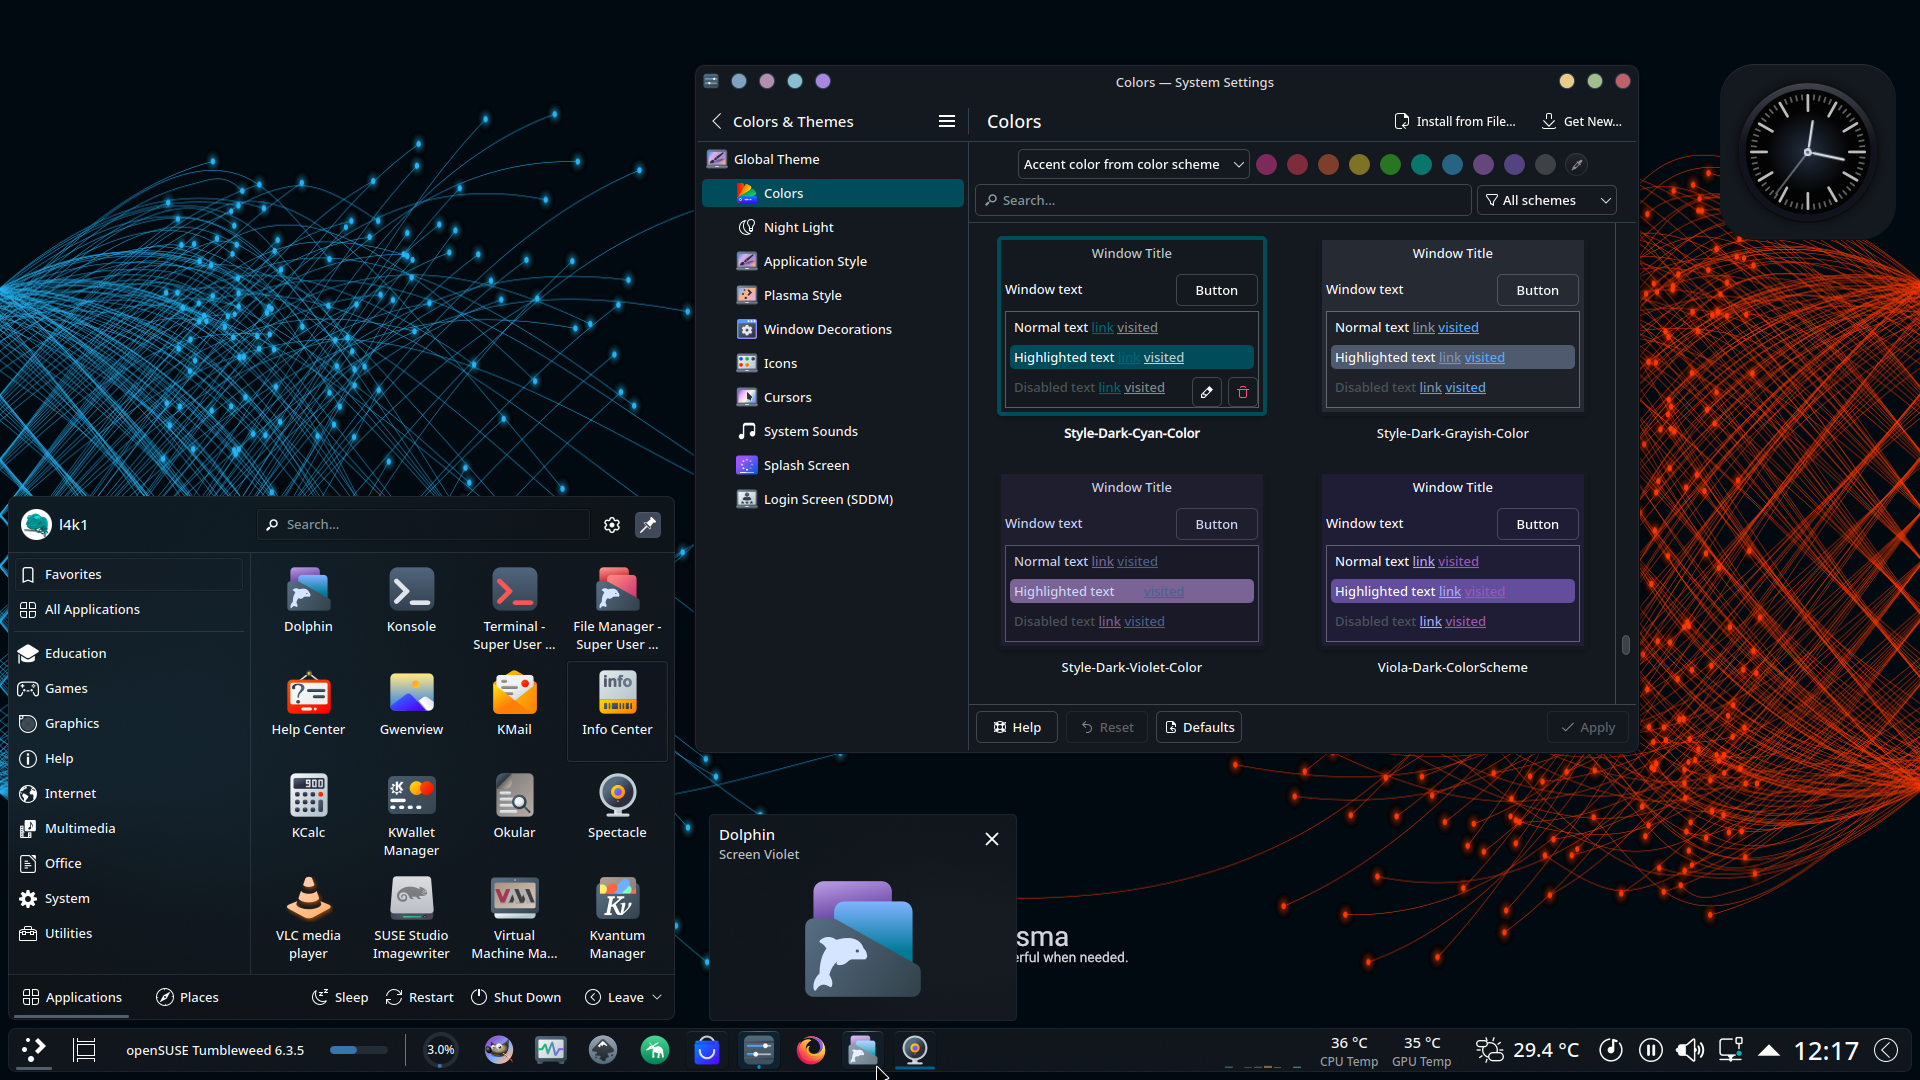Open the All schemes filter dropdown
This screenshot has height=1080, width=1920.
1547,200
